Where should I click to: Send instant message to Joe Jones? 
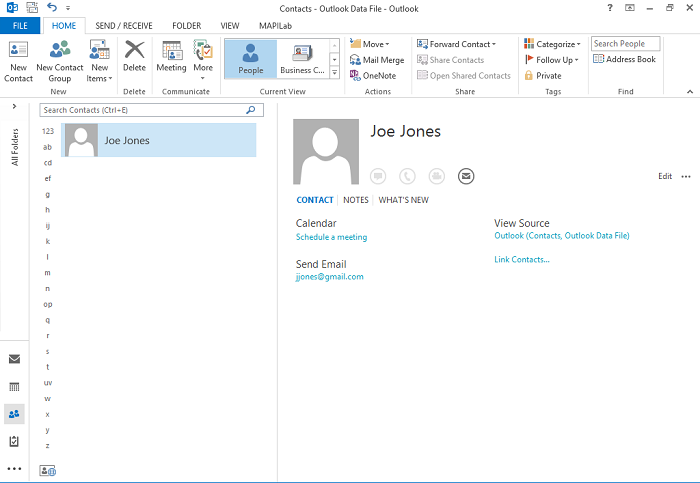[x=378, y=176]
